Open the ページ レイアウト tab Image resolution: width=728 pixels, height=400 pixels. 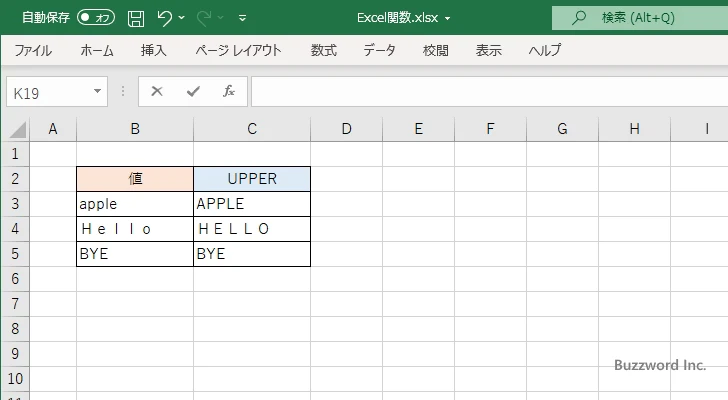pyautogui.click(x=238, y=50)
